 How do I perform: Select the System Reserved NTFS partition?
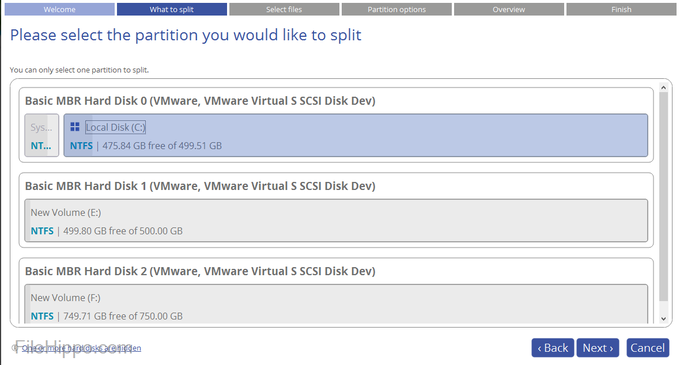point(42,135)
